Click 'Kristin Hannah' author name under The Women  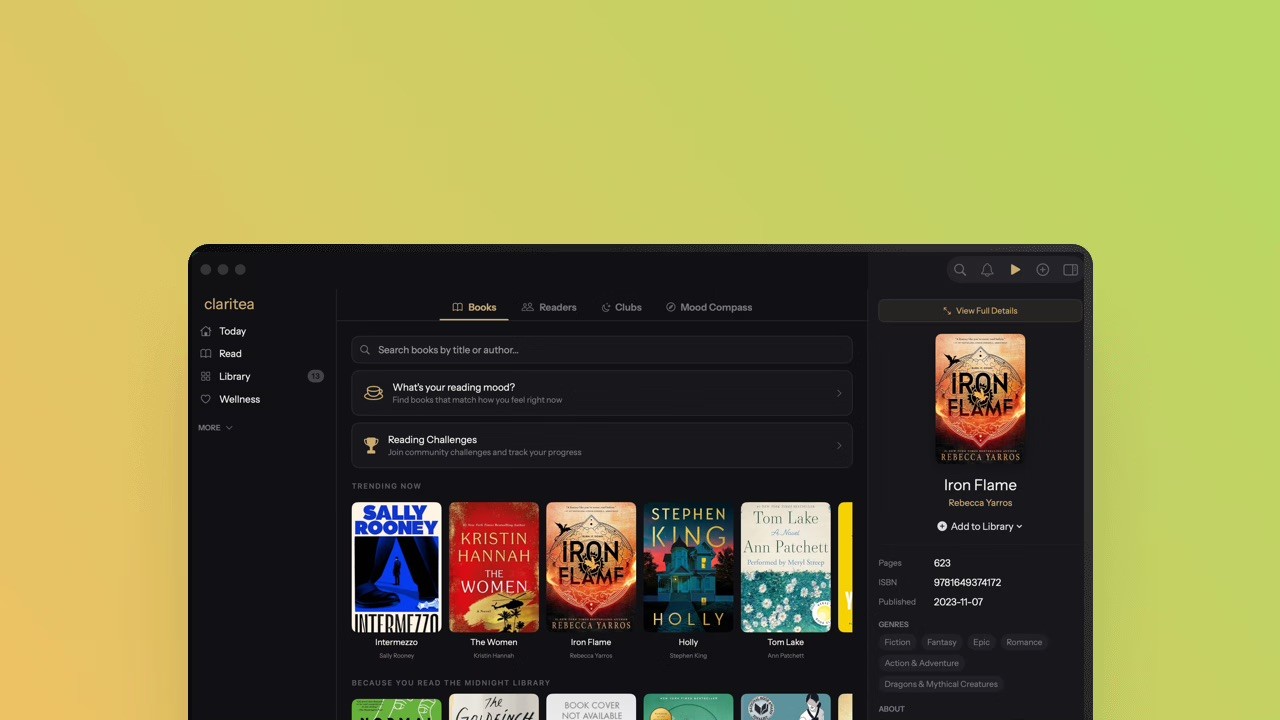(494, 656)
